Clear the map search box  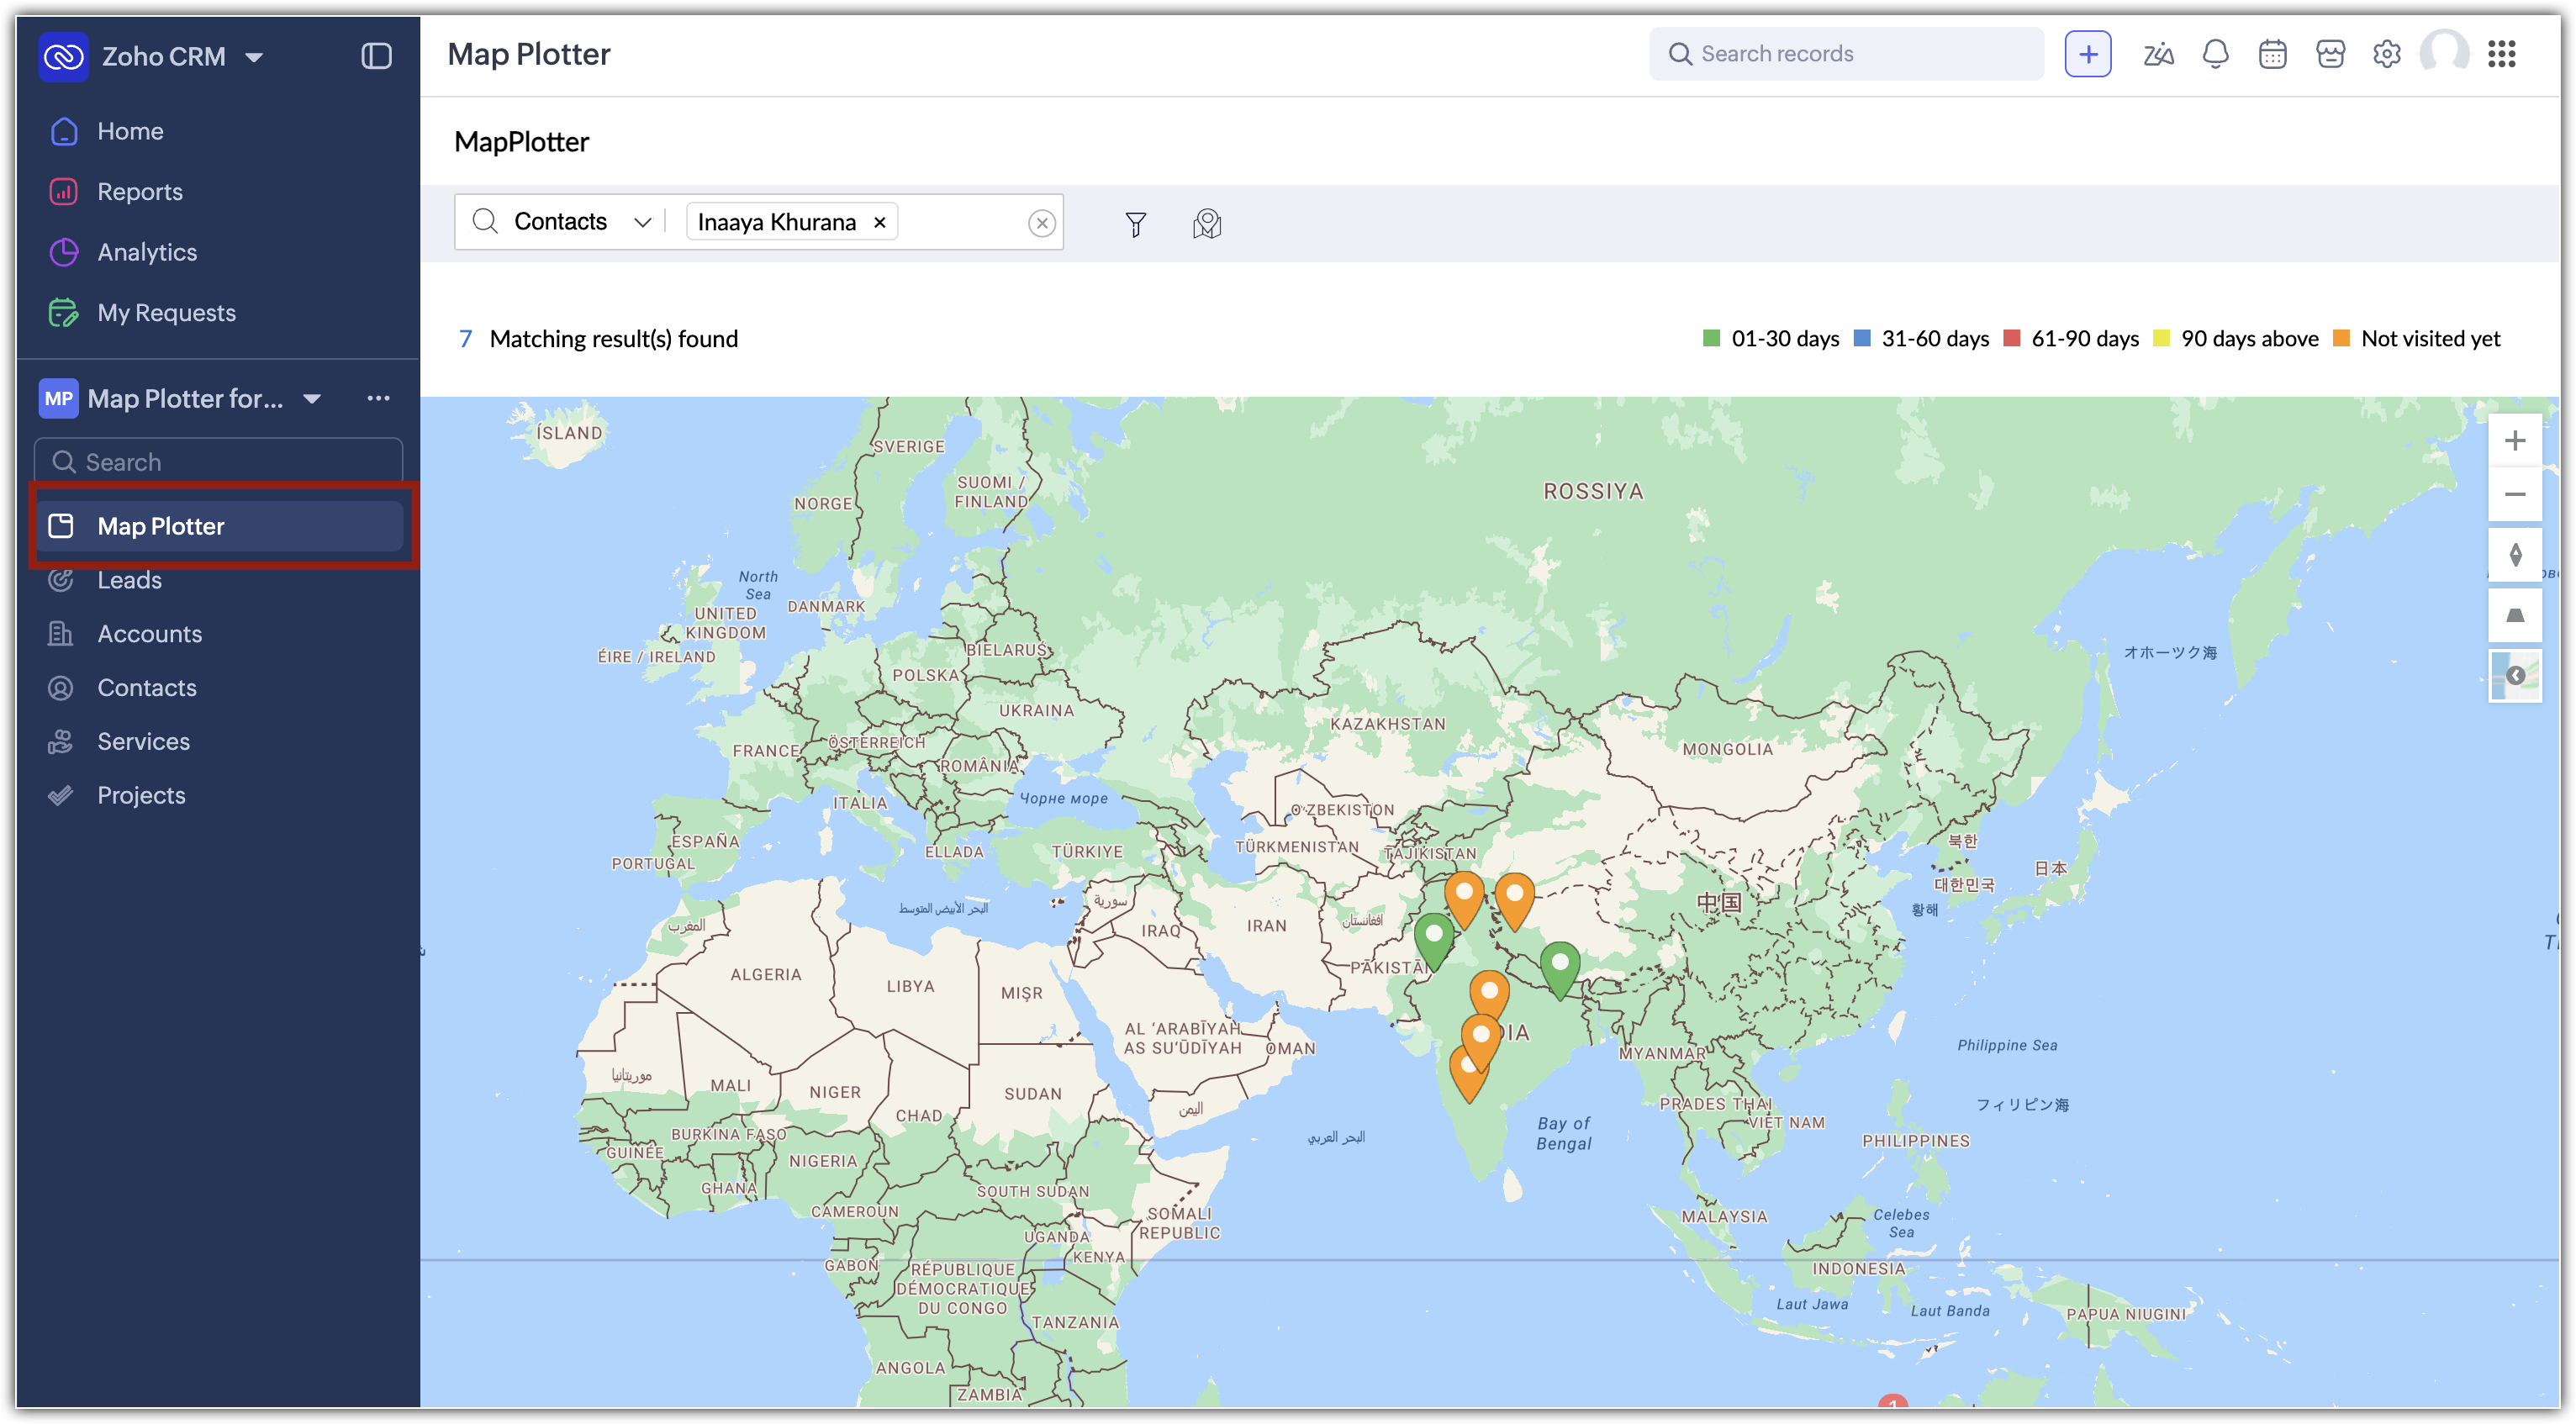[x=1042, y=223]
